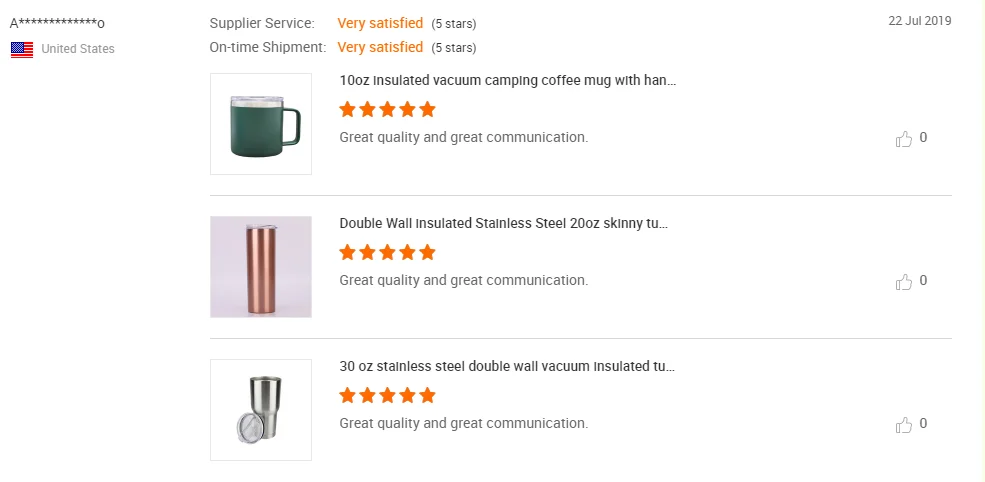Viewport: 985px width, 482px height.
Task: Select the United States country label
Action: click(78, 49)
